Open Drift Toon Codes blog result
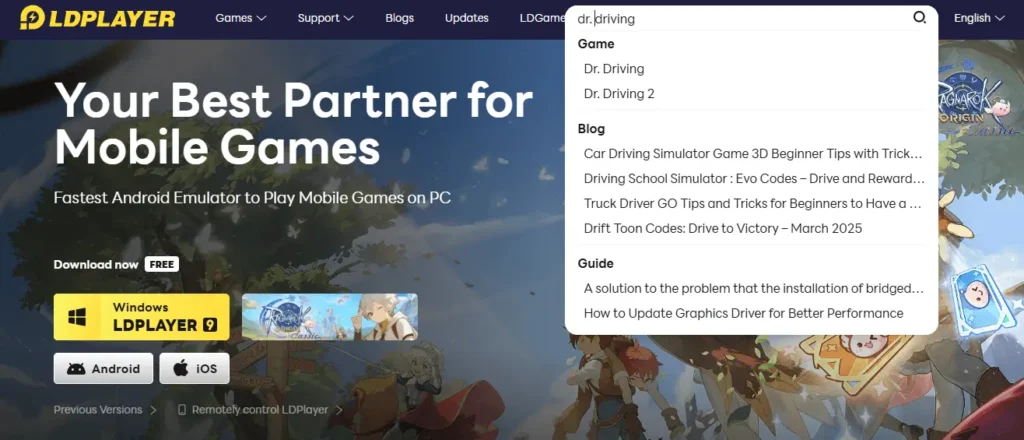 point(723,228)
